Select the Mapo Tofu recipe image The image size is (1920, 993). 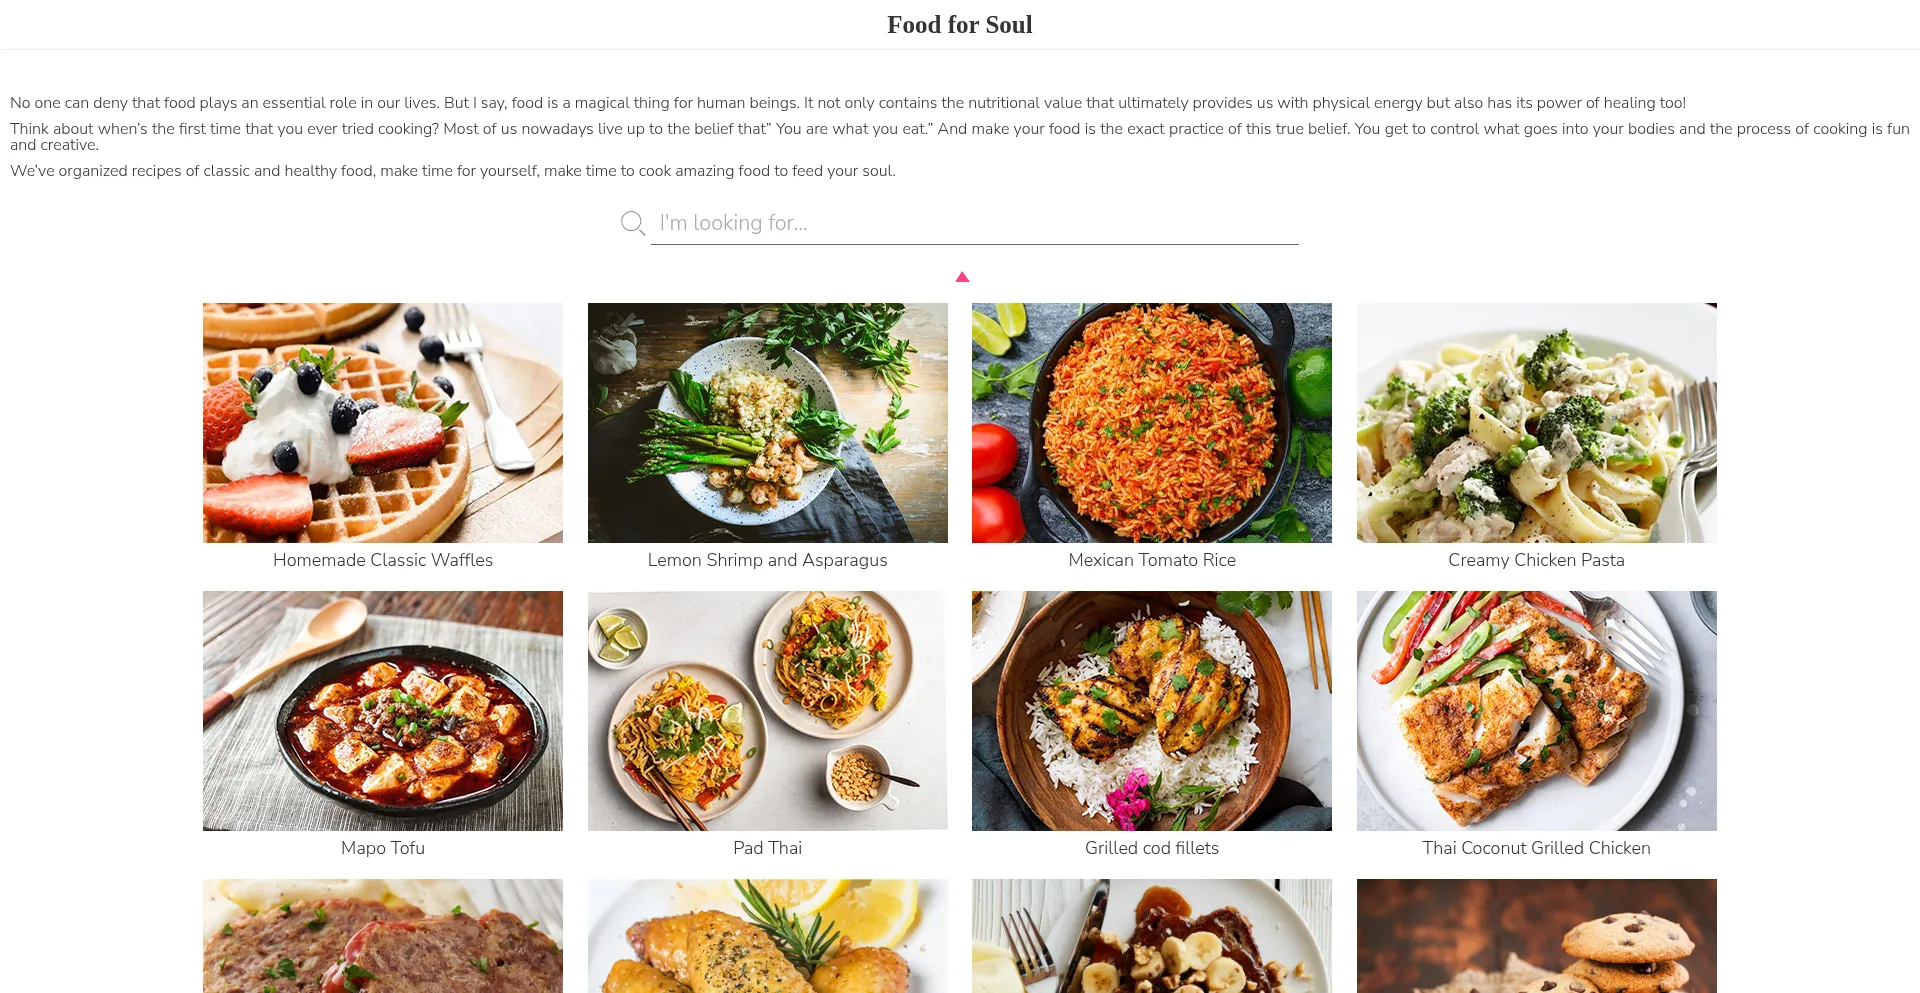pyautogui.click(x=383, y=711)
